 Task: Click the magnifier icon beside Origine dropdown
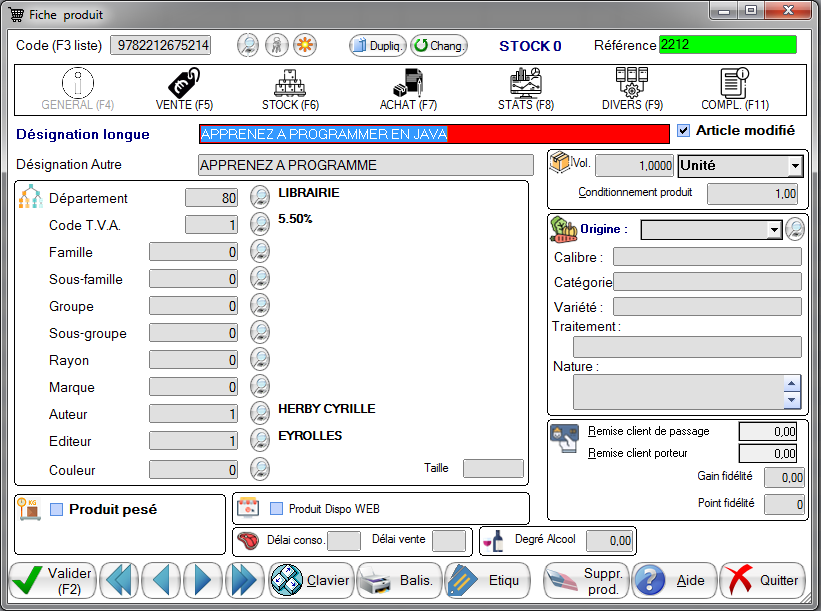click(x=795, y=229)
